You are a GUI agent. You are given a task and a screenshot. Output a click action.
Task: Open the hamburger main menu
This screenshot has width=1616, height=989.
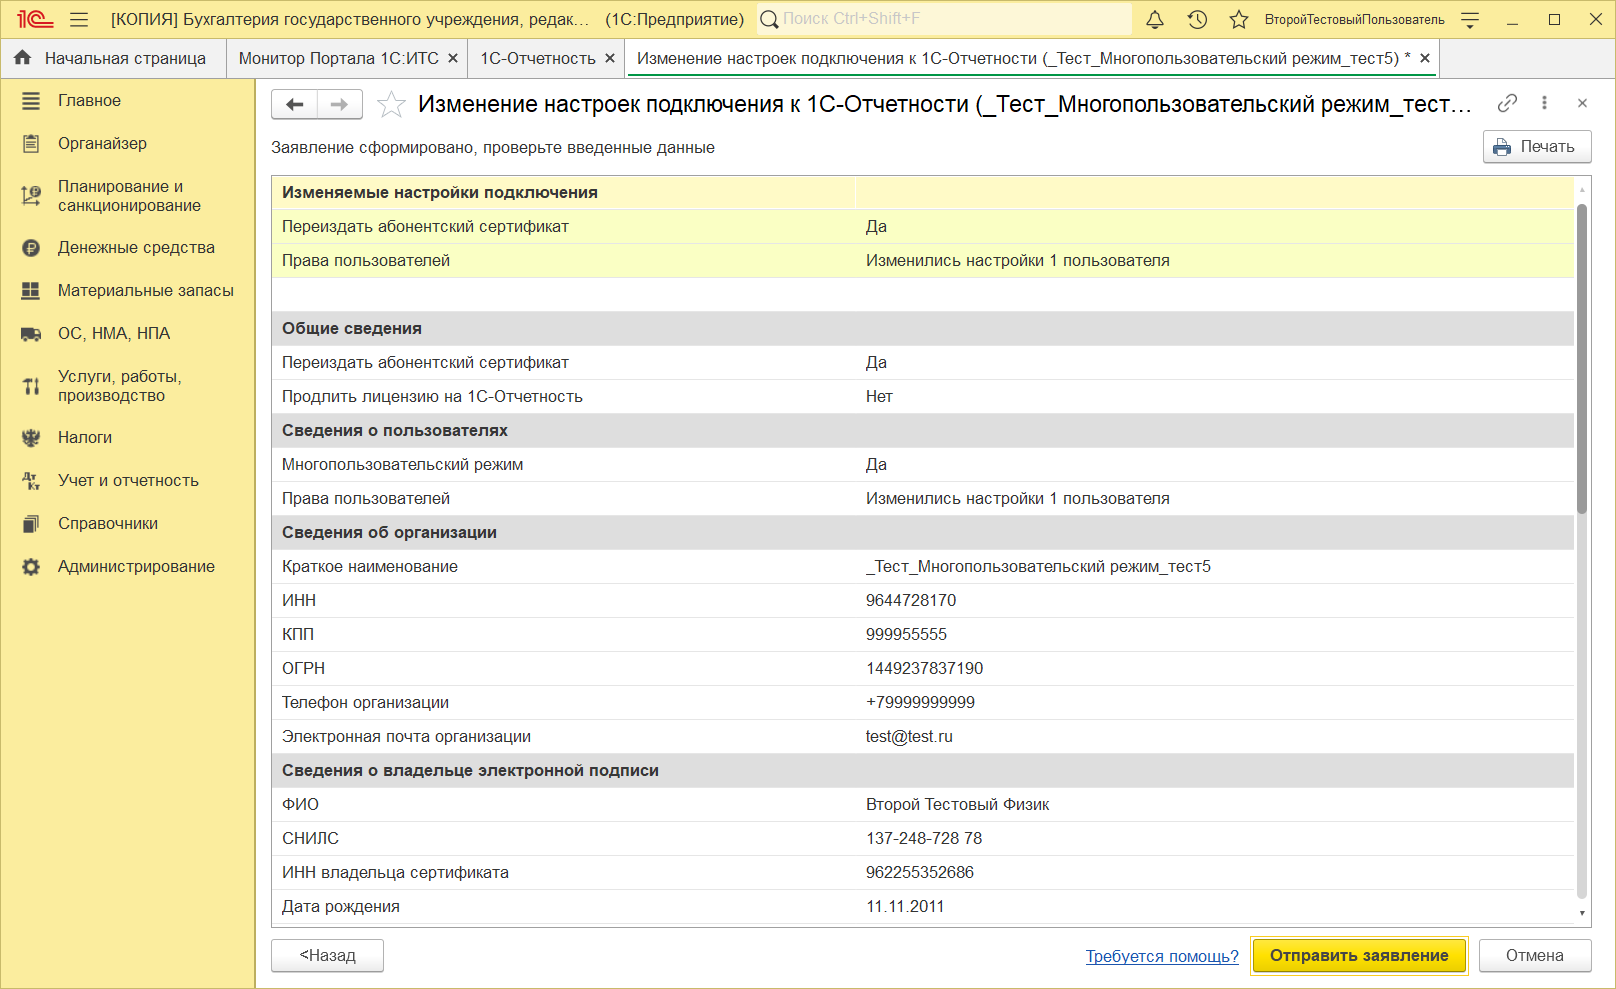80,19
